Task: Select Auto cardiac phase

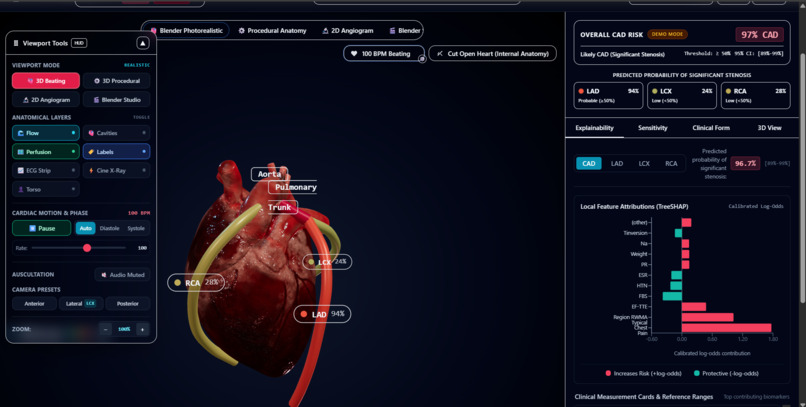Action: point(85,228)
